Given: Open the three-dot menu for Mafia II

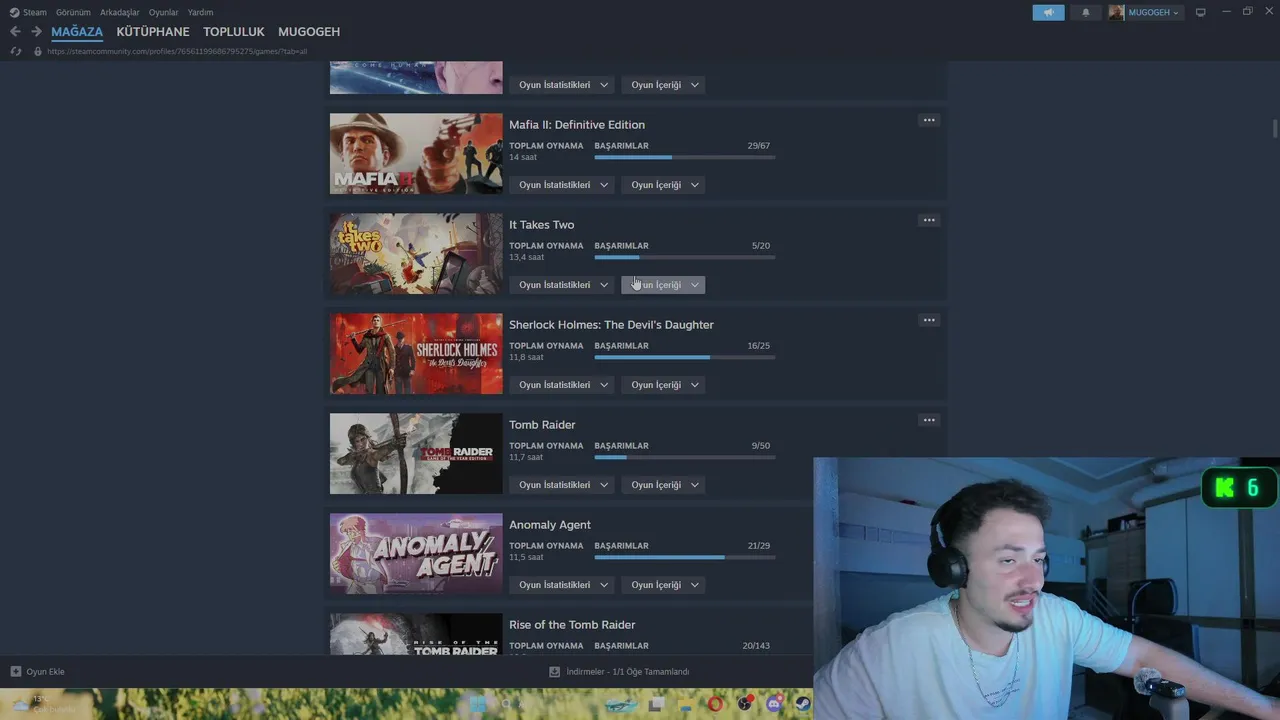Looking at the screenshot, I should pos(929,120).
